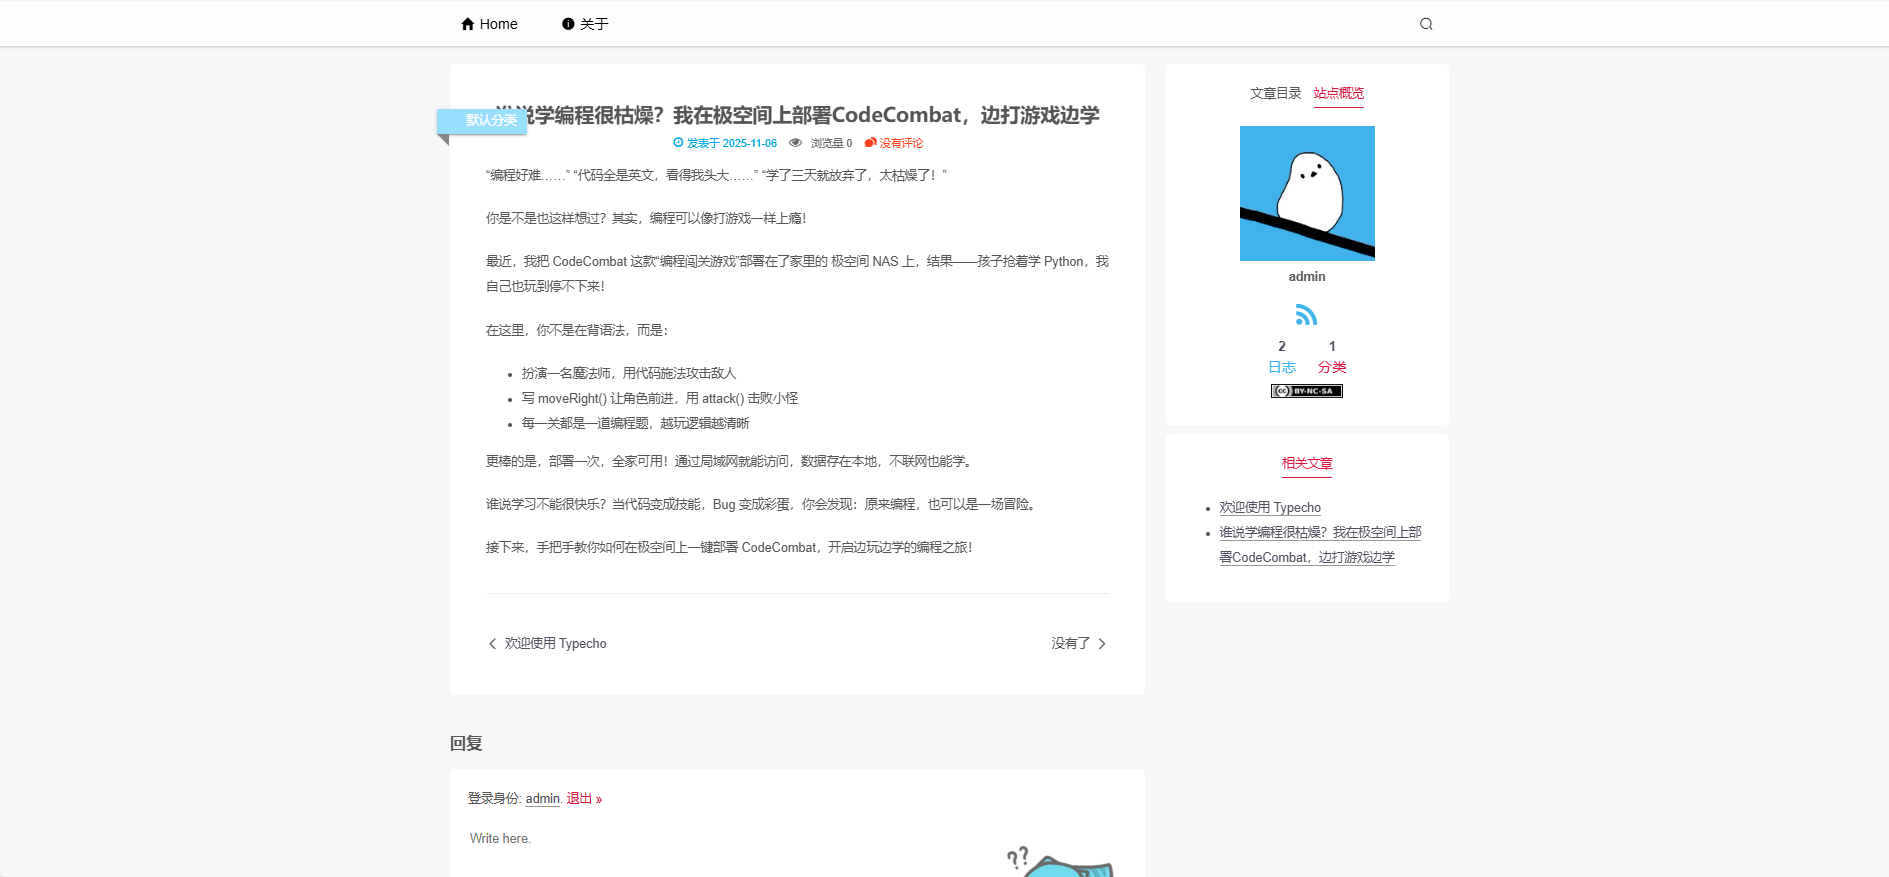Click the red comment bubble icon
Viewport: 1889px width, 877px height.
tap(870, 143)
